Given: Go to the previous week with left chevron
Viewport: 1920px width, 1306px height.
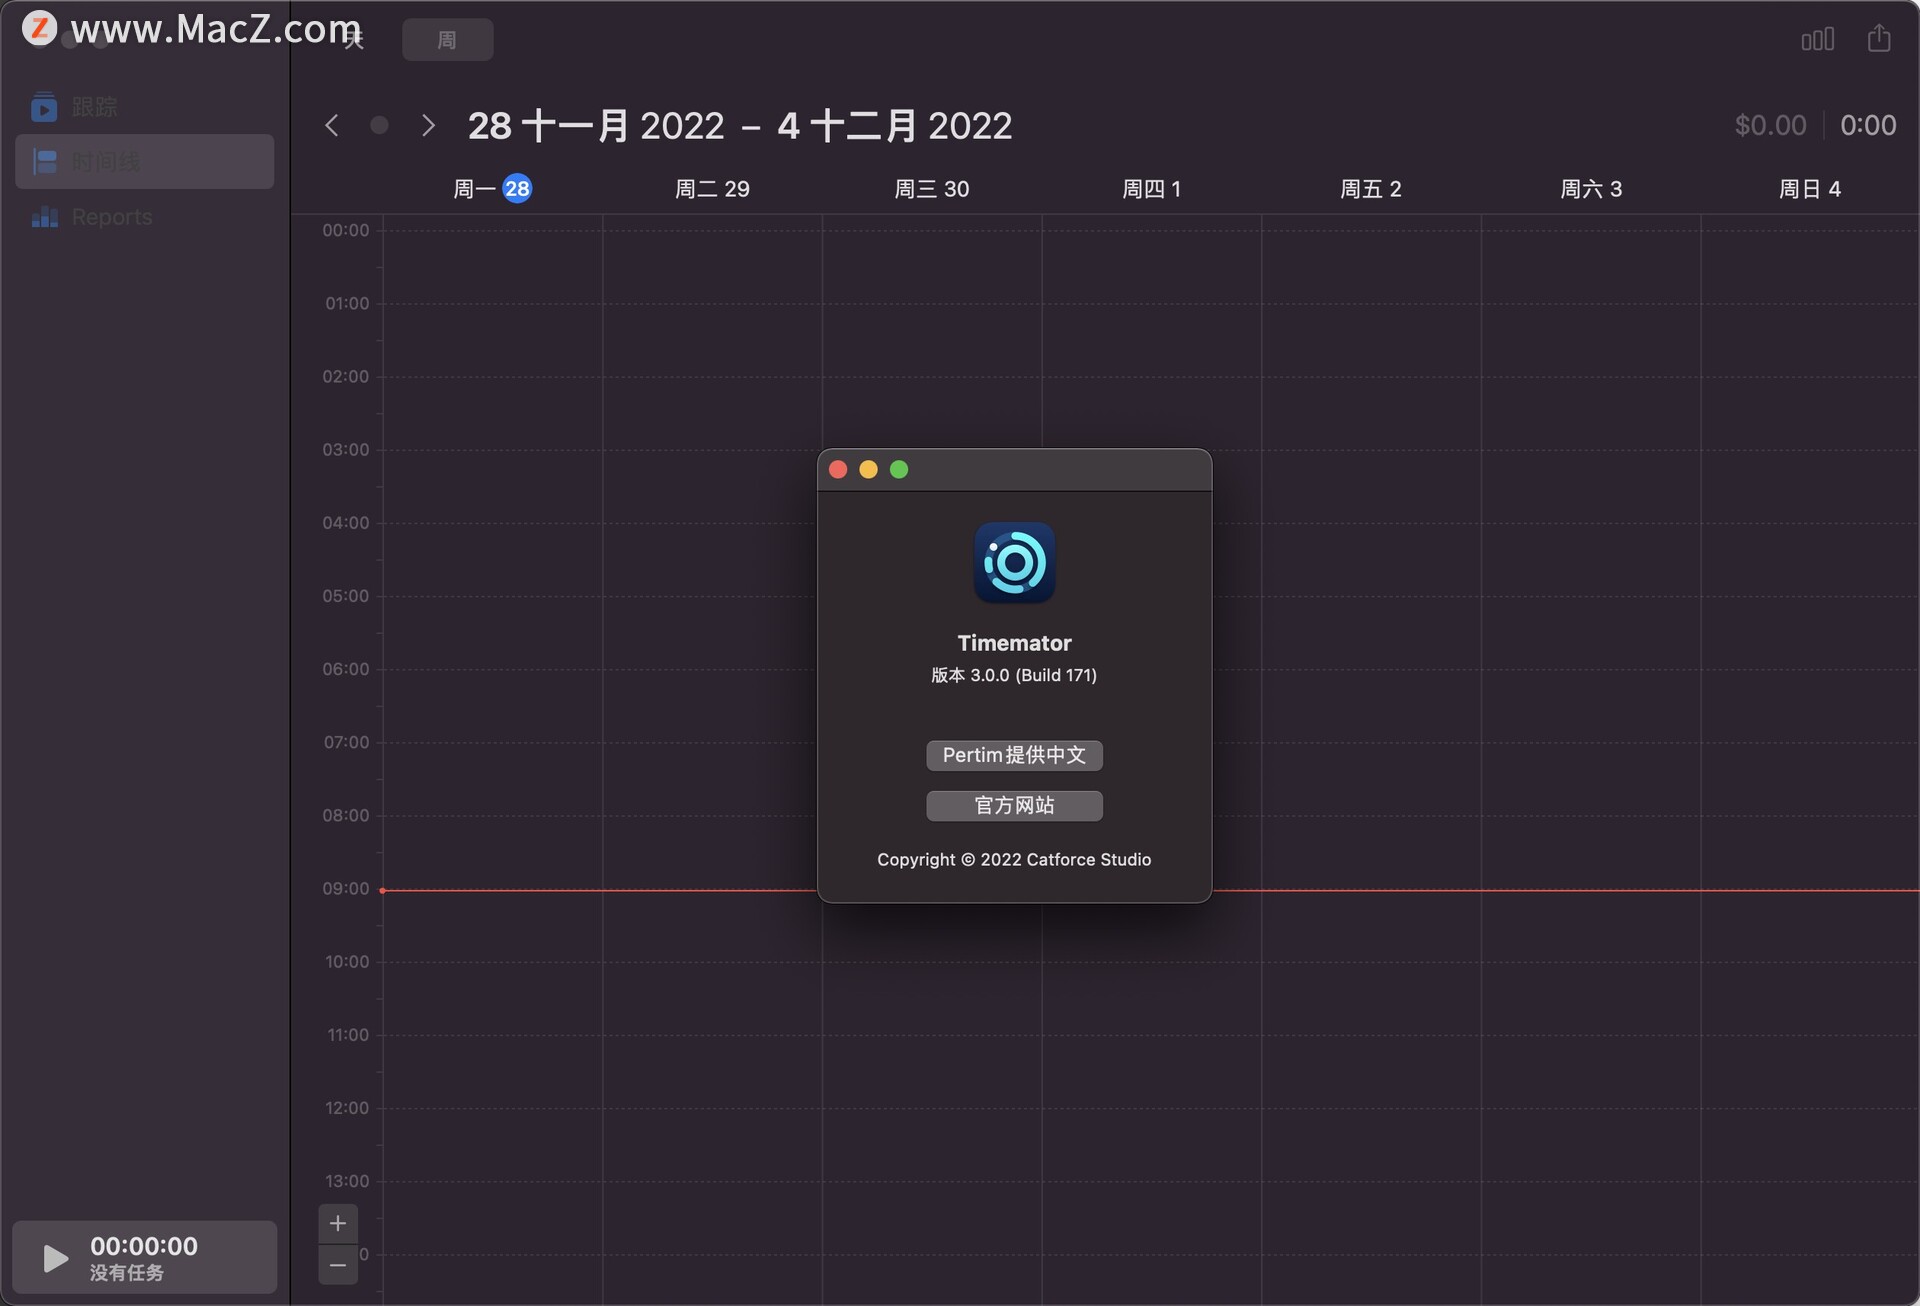Looking at the screenshot, I should 331,125.
